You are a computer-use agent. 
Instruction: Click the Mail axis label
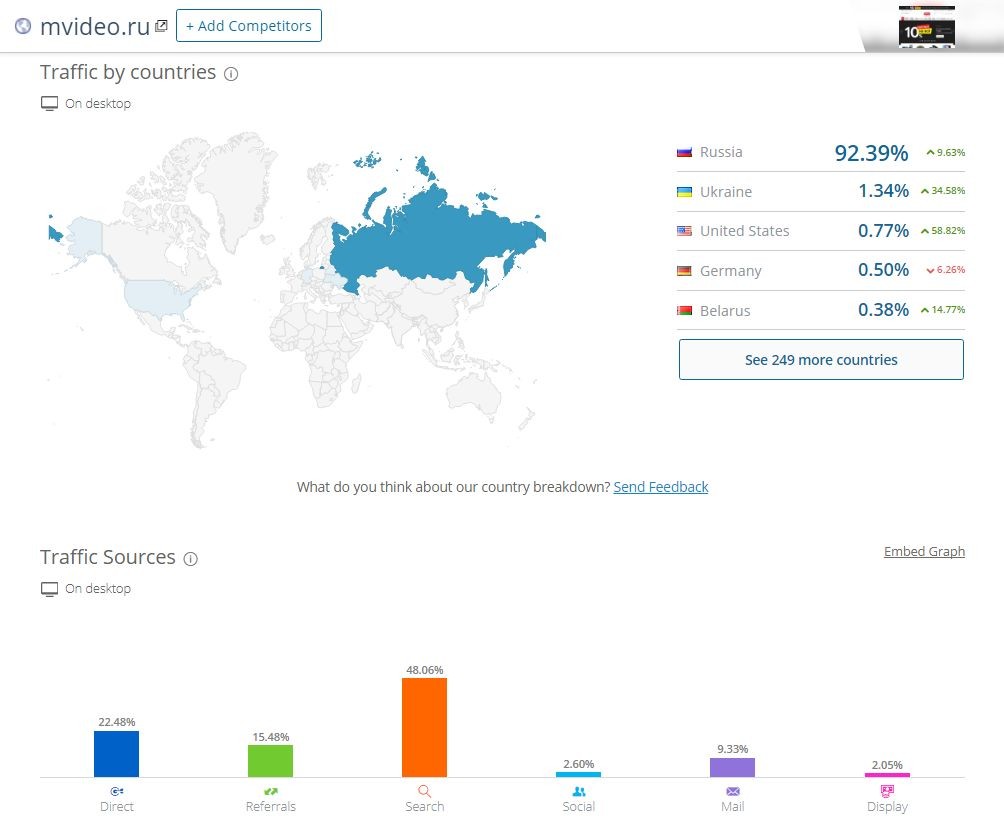(x=733, y=807)
